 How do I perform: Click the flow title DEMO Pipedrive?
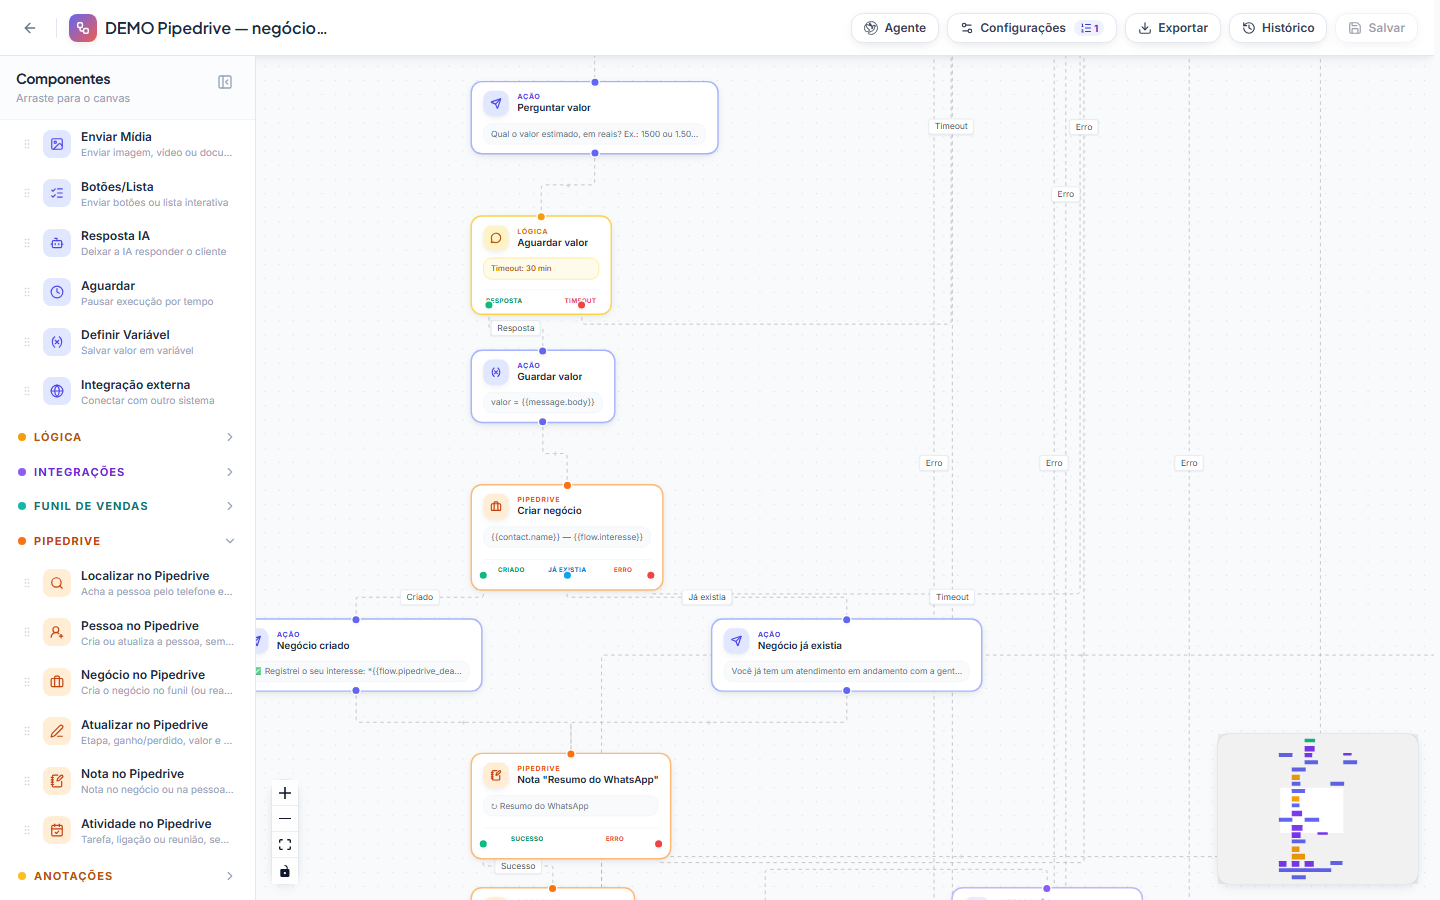pos(216,28)
